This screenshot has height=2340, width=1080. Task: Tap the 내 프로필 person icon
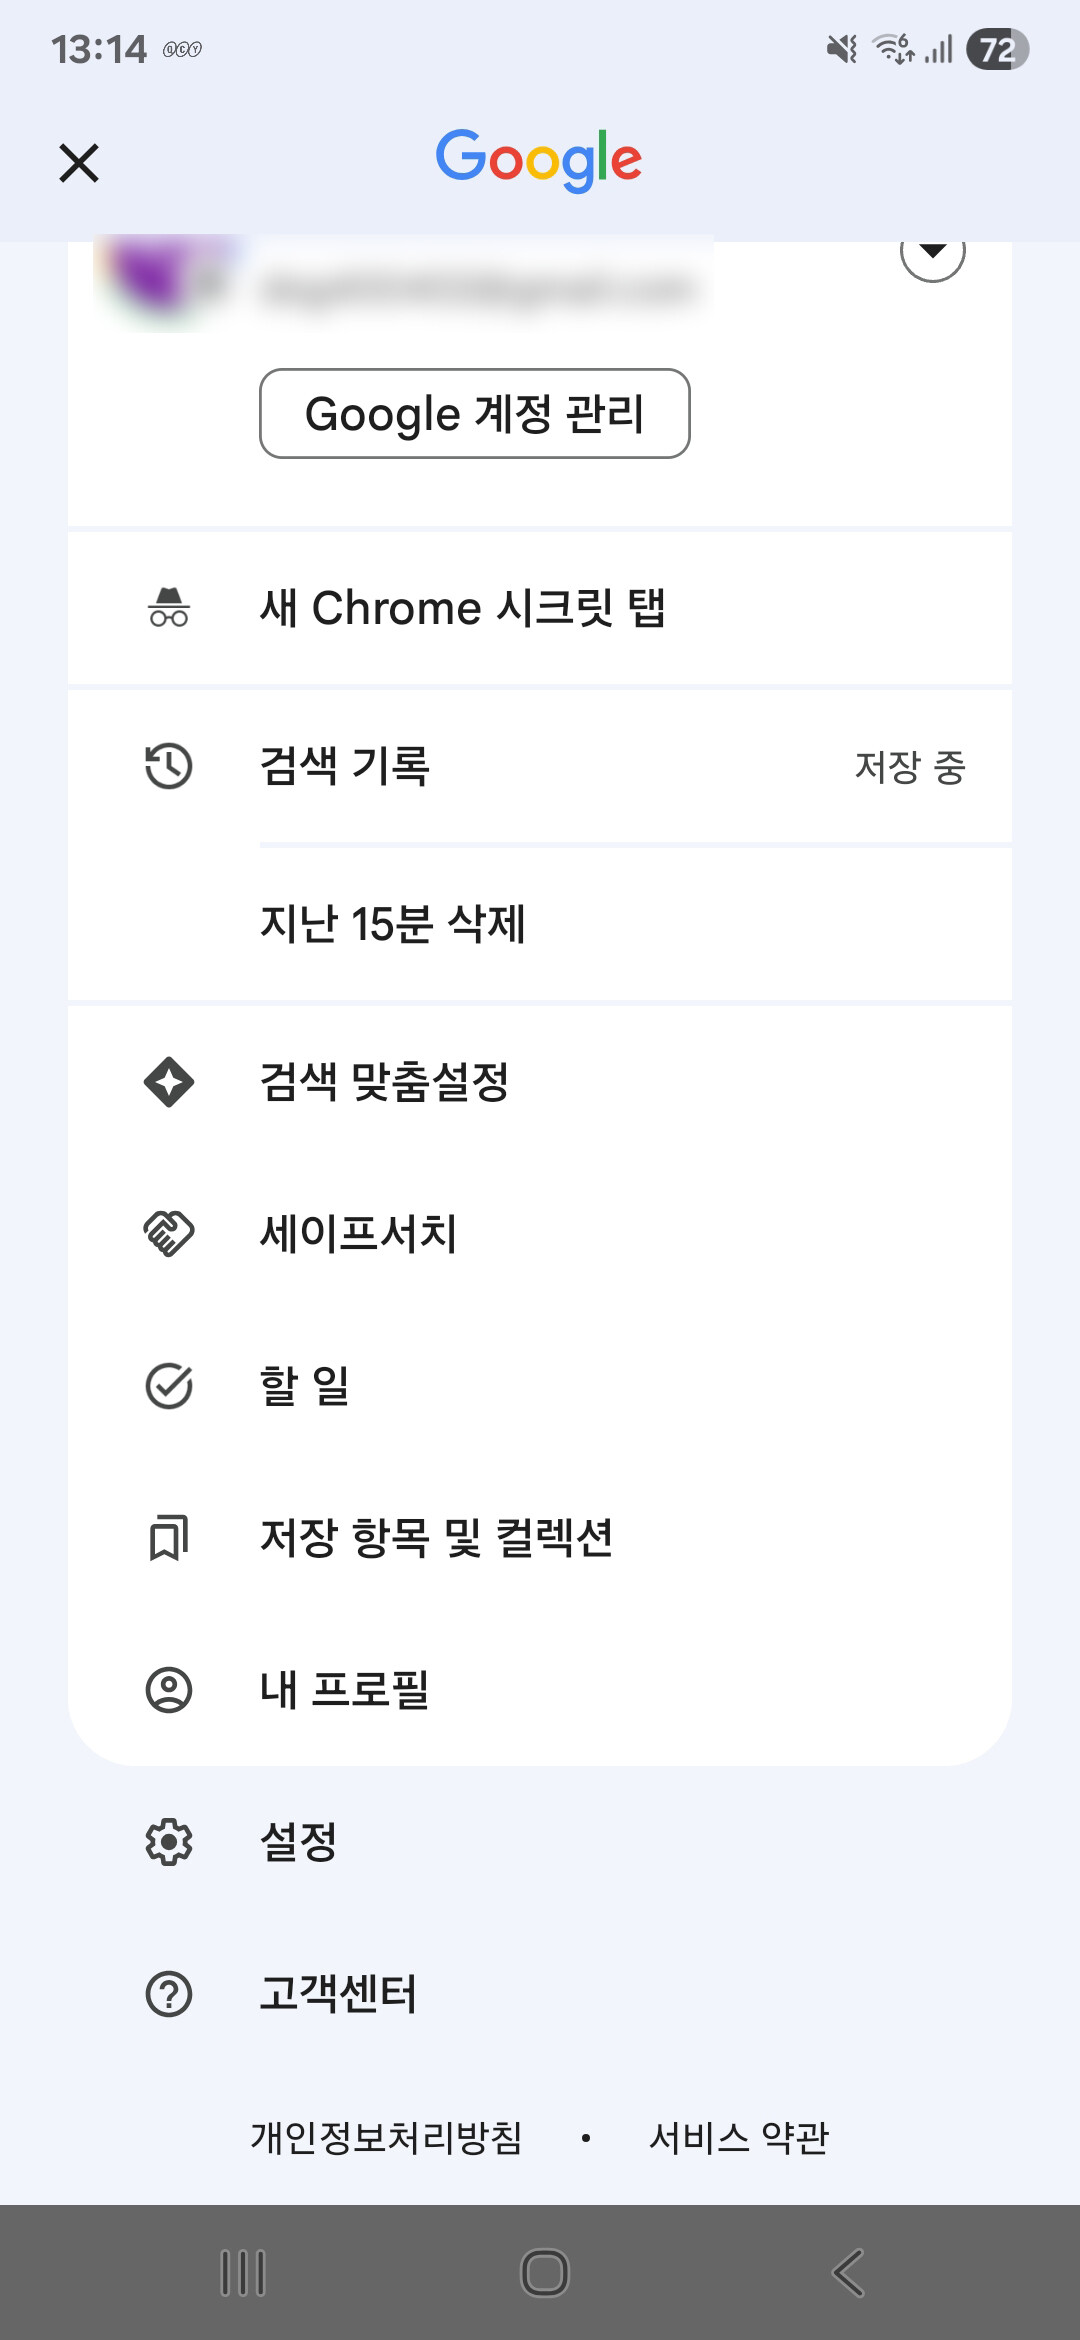tap(169, 1690)
